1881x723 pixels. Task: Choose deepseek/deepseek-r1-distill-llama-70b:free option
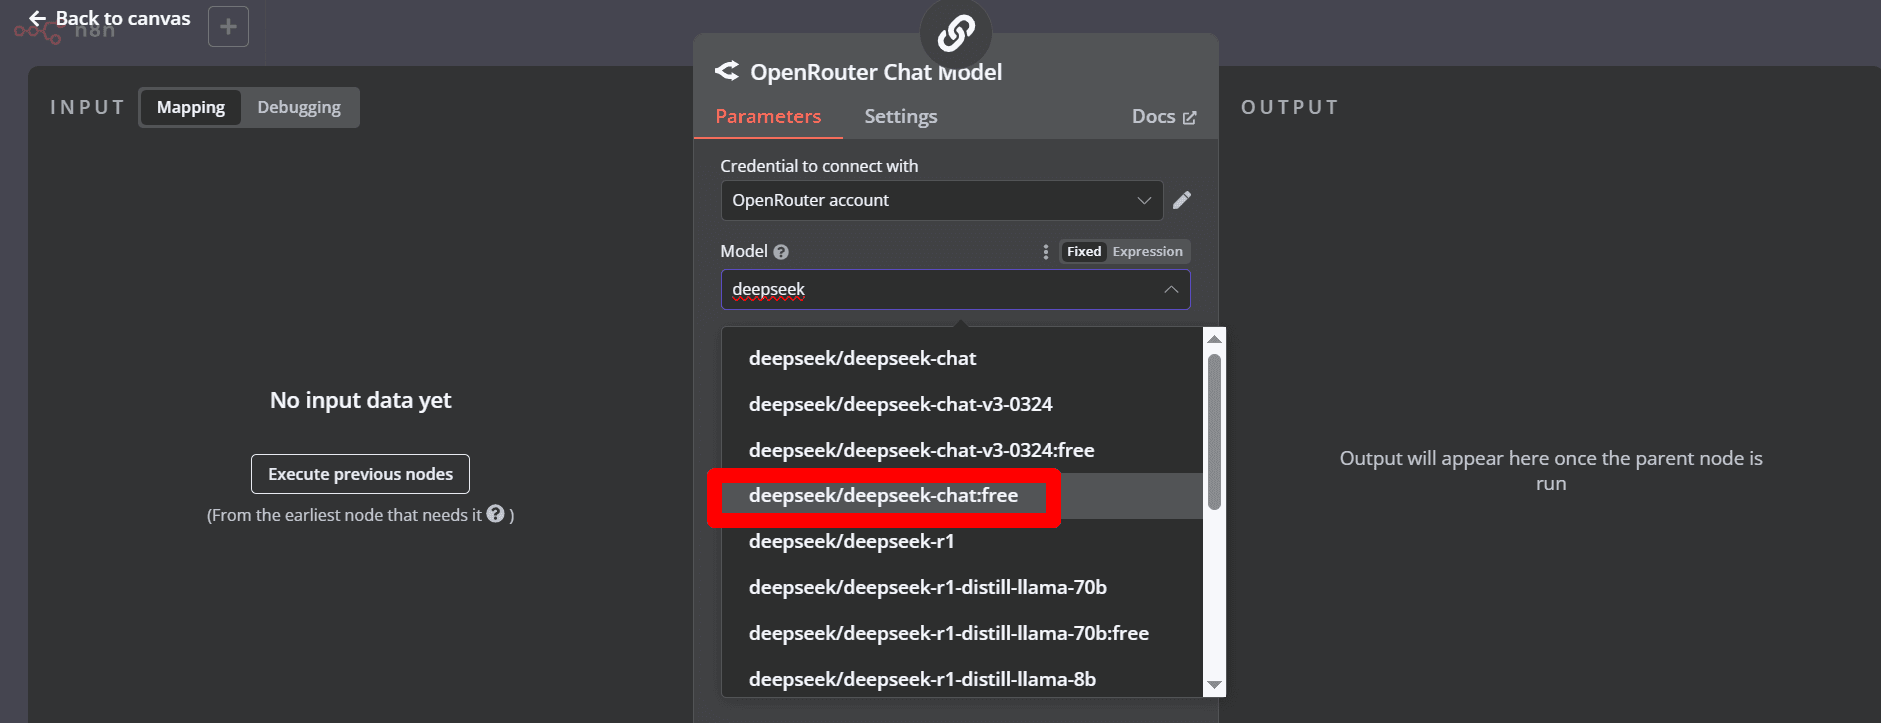click(x=962, y=634)
